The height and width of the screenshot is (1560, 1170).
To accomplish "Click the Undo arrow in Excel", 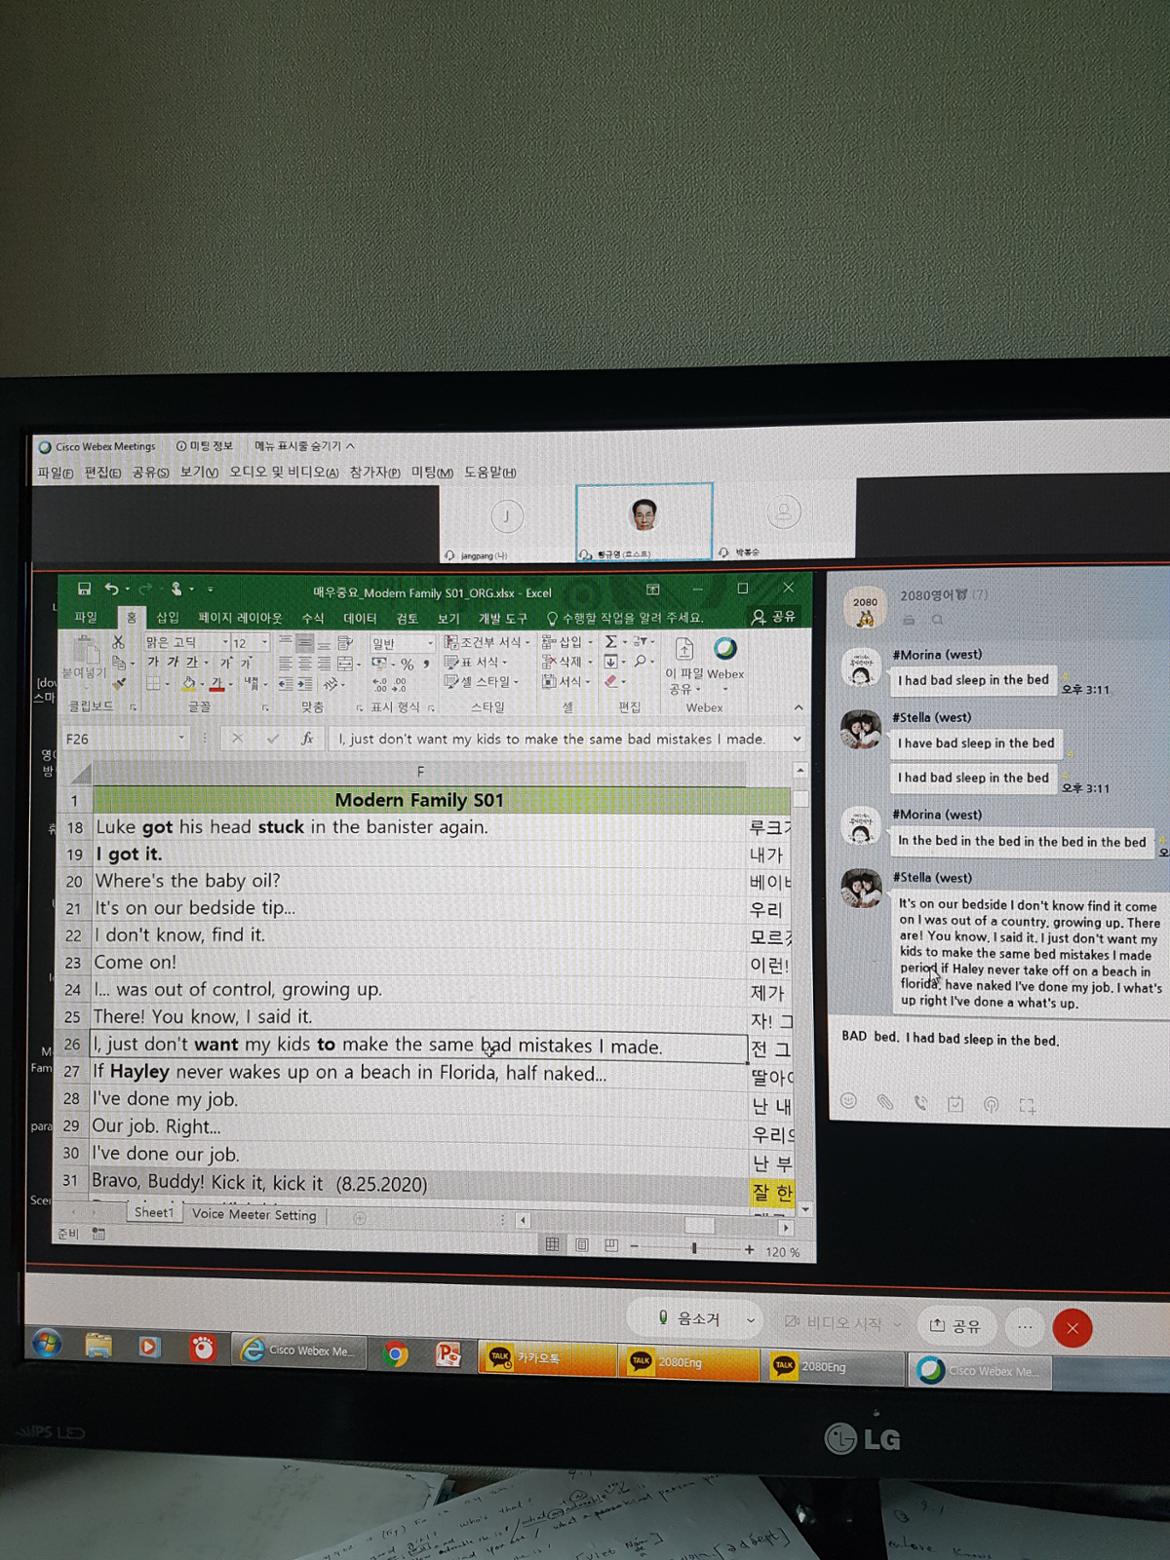I will (x=111, y=589).
